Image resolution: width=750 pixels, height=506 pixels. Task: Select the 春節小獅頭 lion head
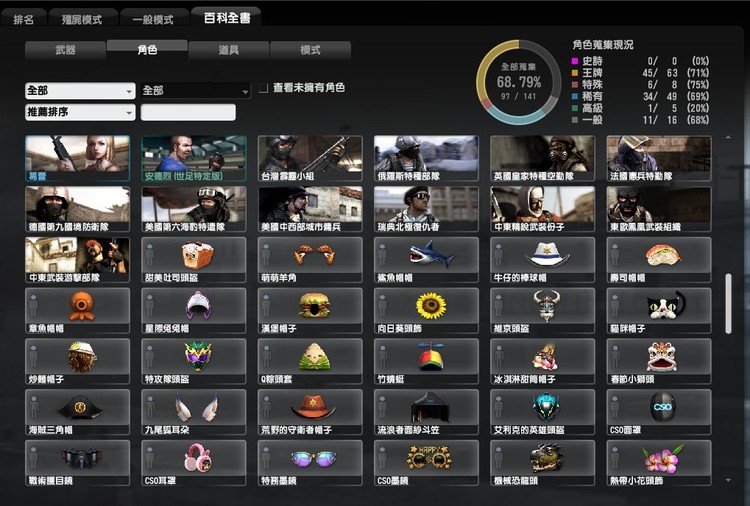659,361
